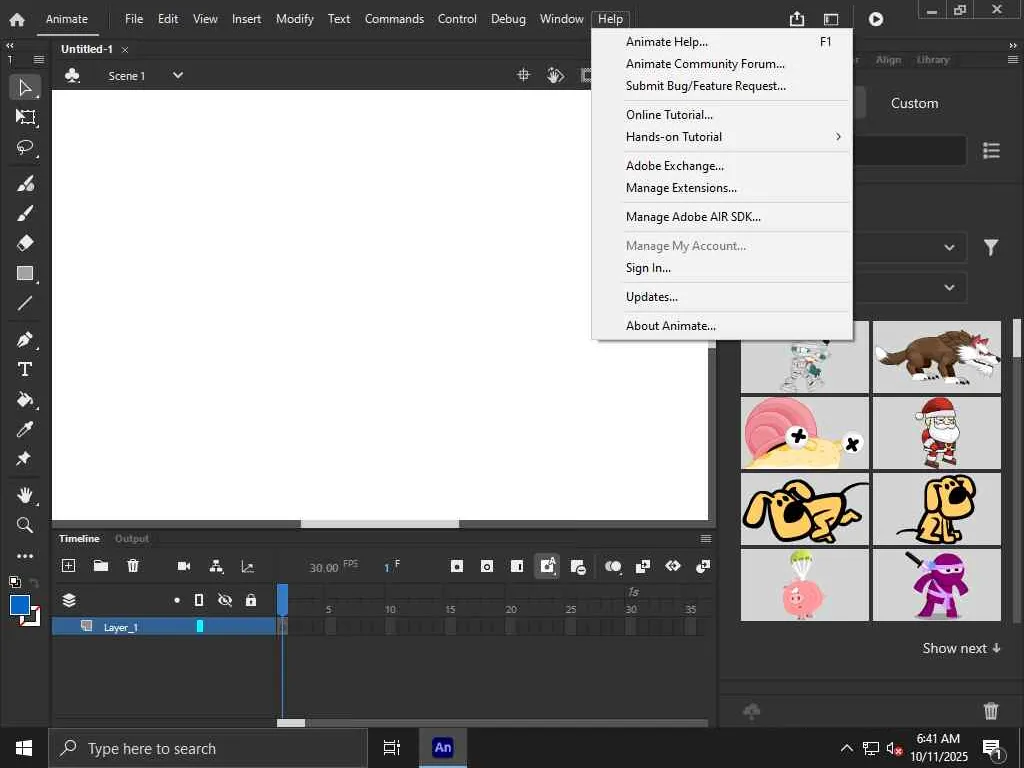
Task: Select the Eraser tool
Action: 25,243
